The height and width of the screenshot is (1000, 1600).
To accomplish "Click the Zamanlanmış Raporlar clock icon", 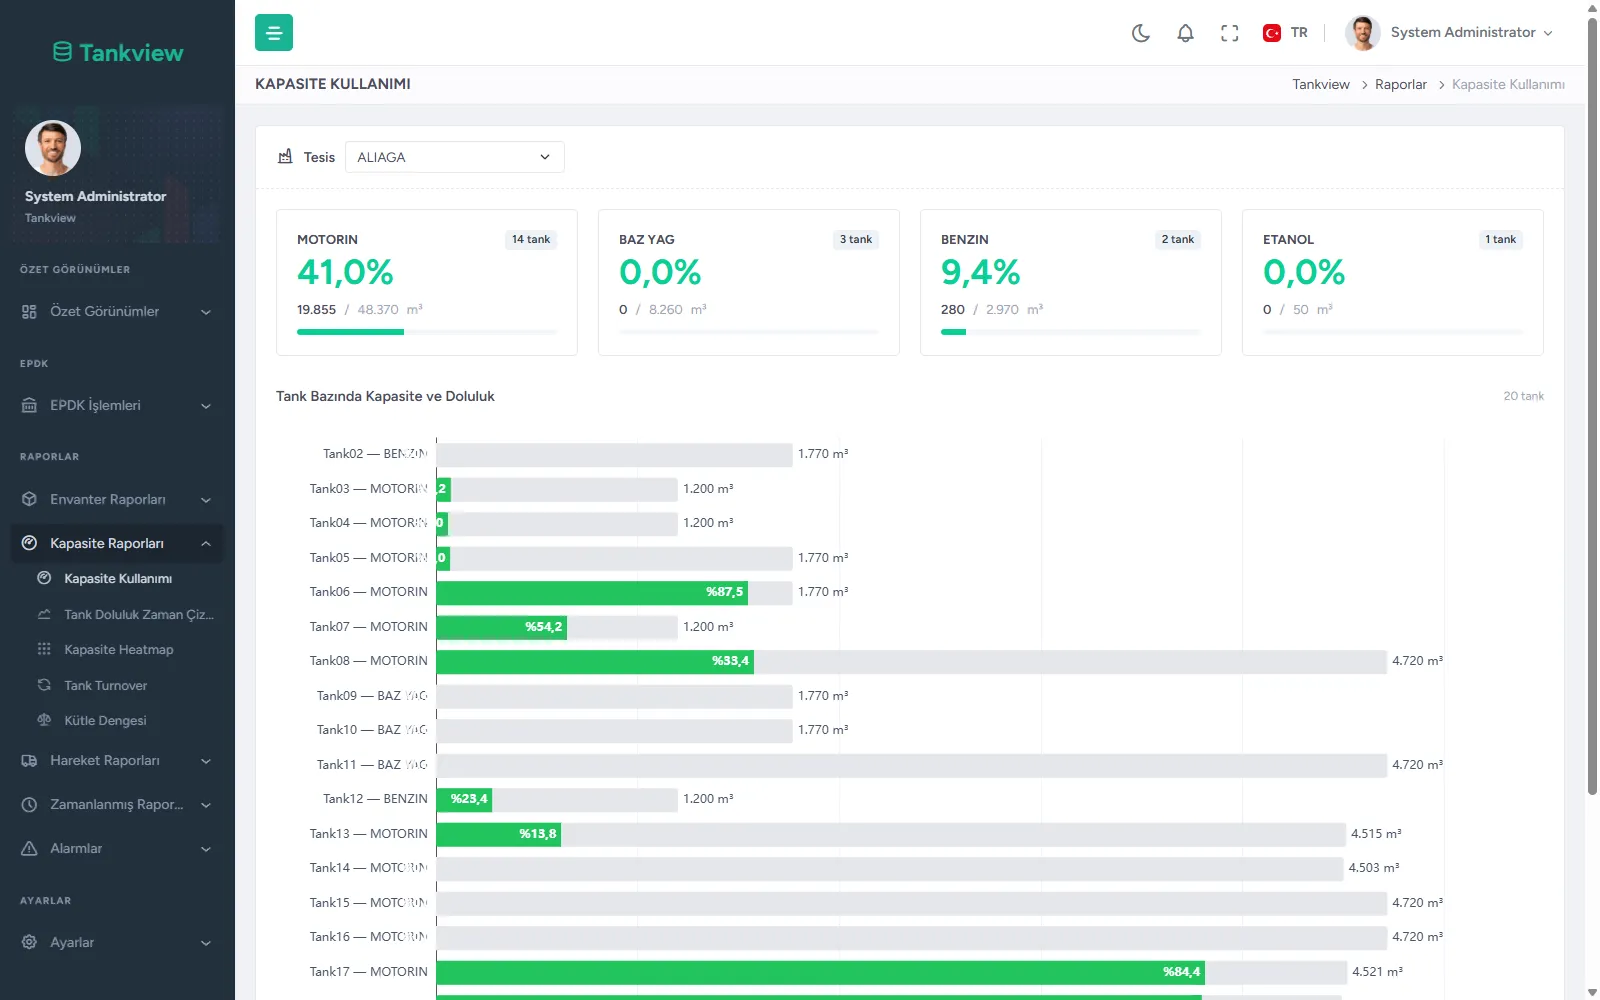I will 29,805.
